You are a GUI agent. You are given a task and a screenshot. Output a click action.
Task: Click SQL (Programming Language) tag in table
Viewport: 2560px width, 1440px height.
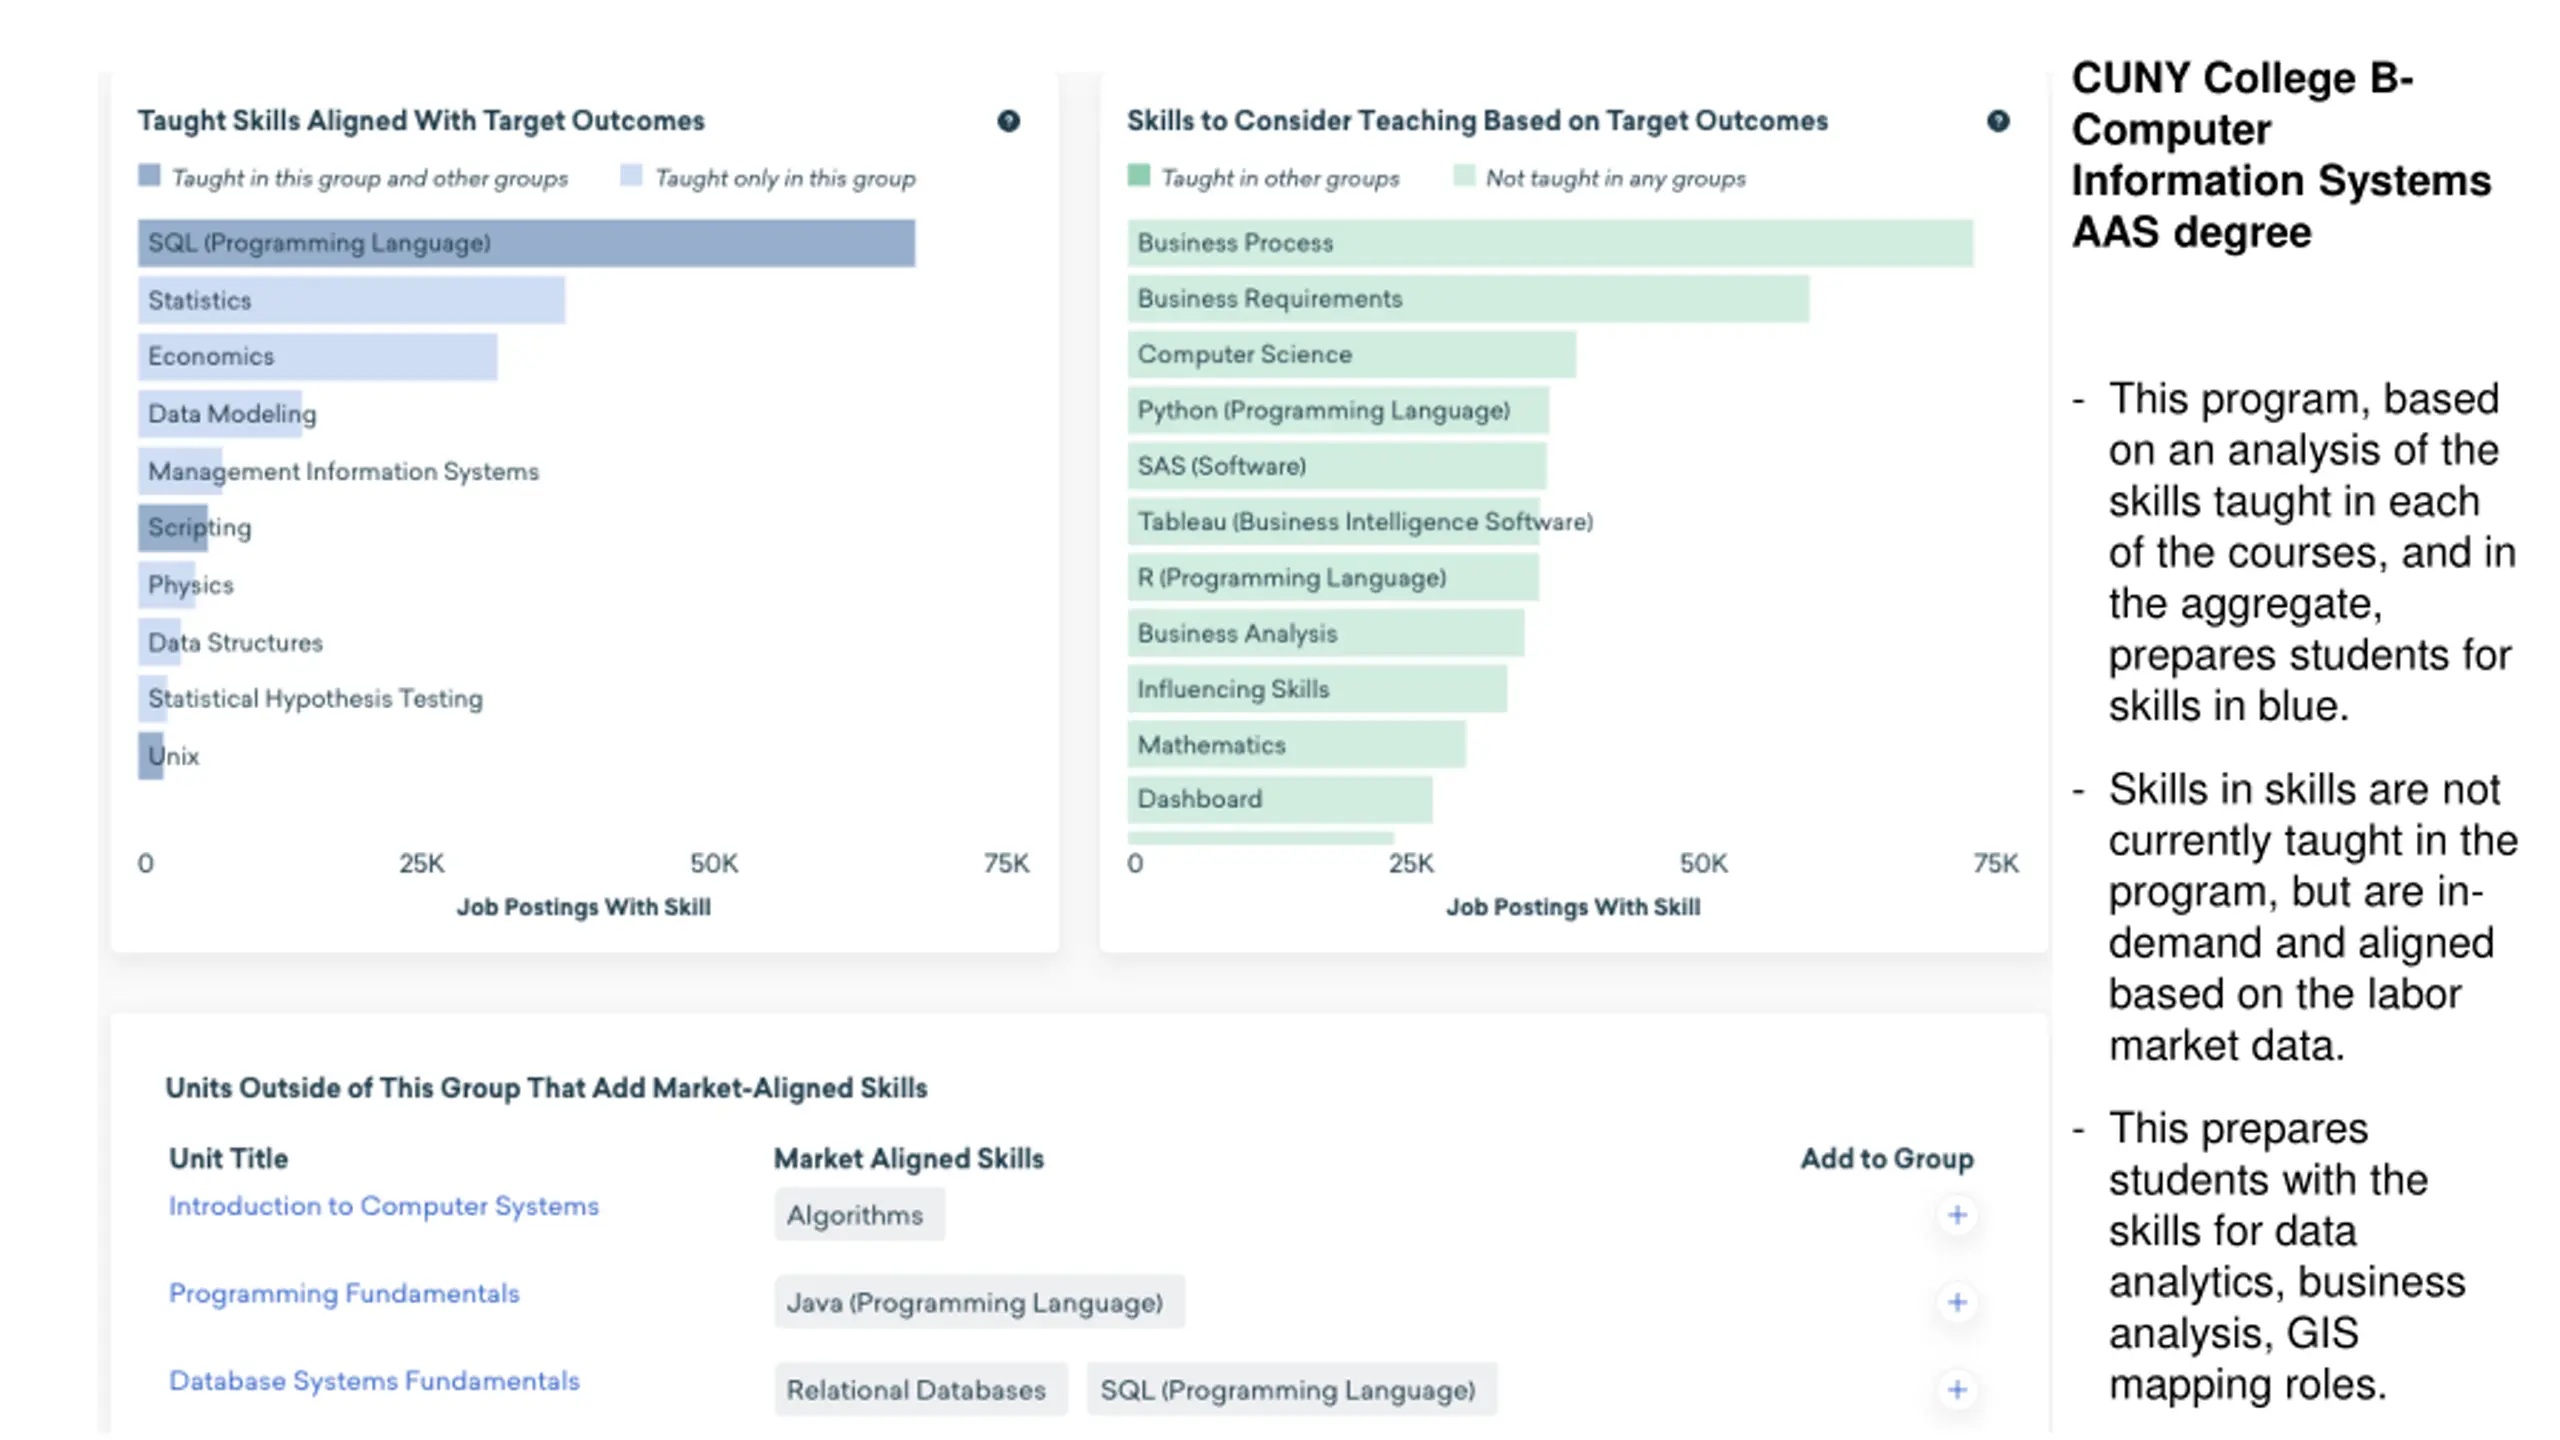1290,1389
